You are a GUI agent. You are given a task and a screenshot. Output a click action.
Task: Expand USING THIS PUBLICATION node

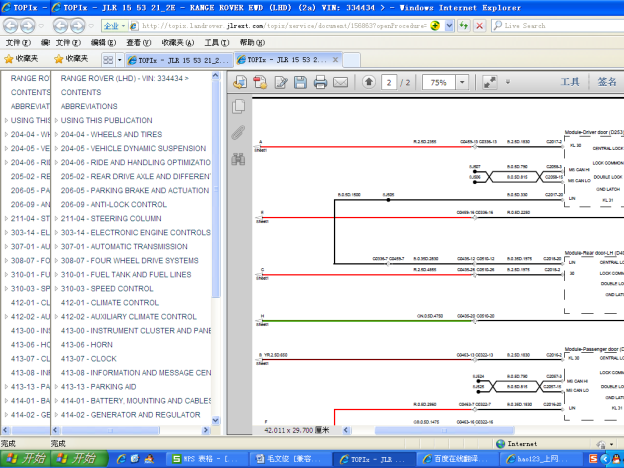(57, 120)
